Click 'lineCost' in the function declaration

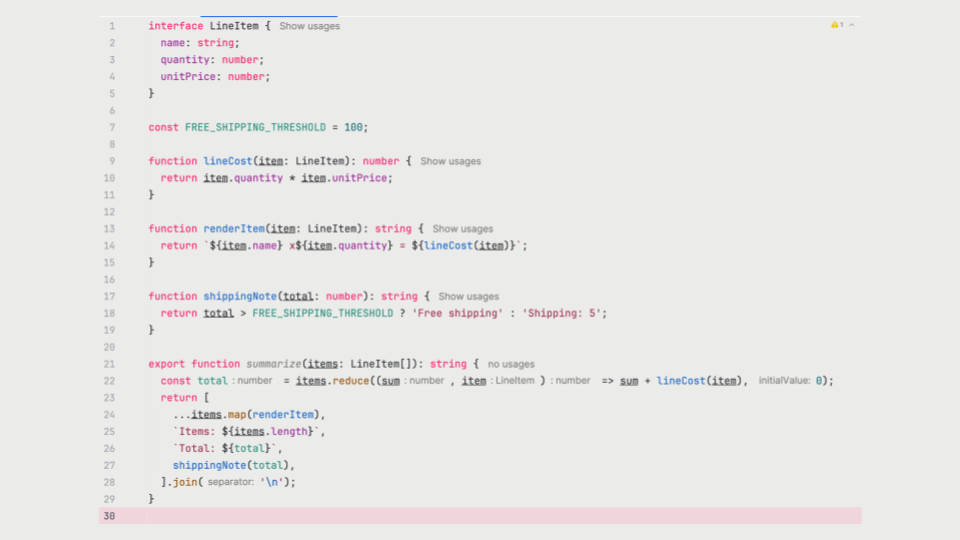coord(227,162)
